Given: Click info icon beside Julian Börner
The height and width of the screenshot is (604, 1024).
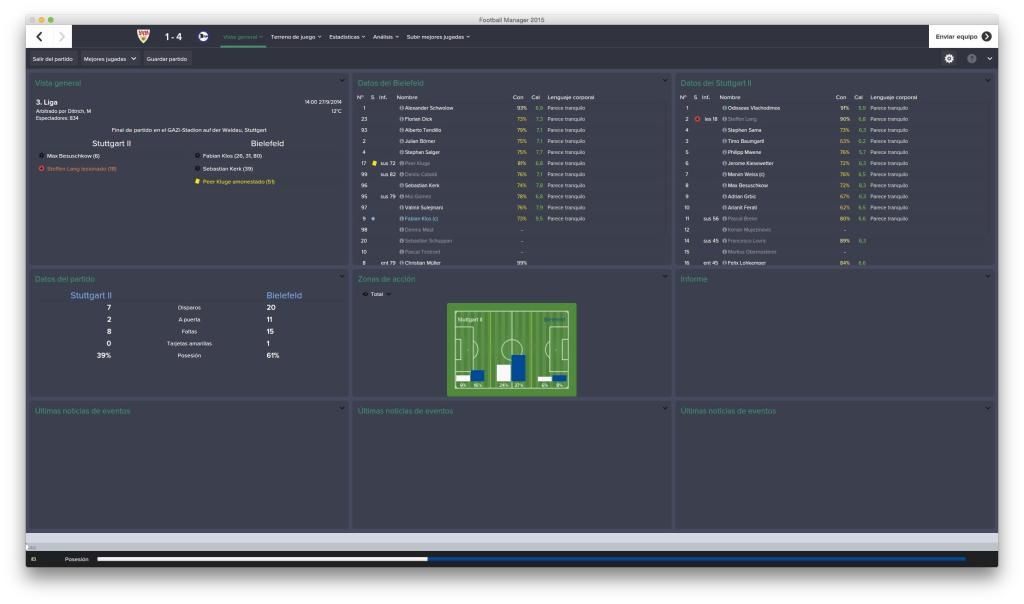Looking at the screenshot, I should (x=402, y=141).
